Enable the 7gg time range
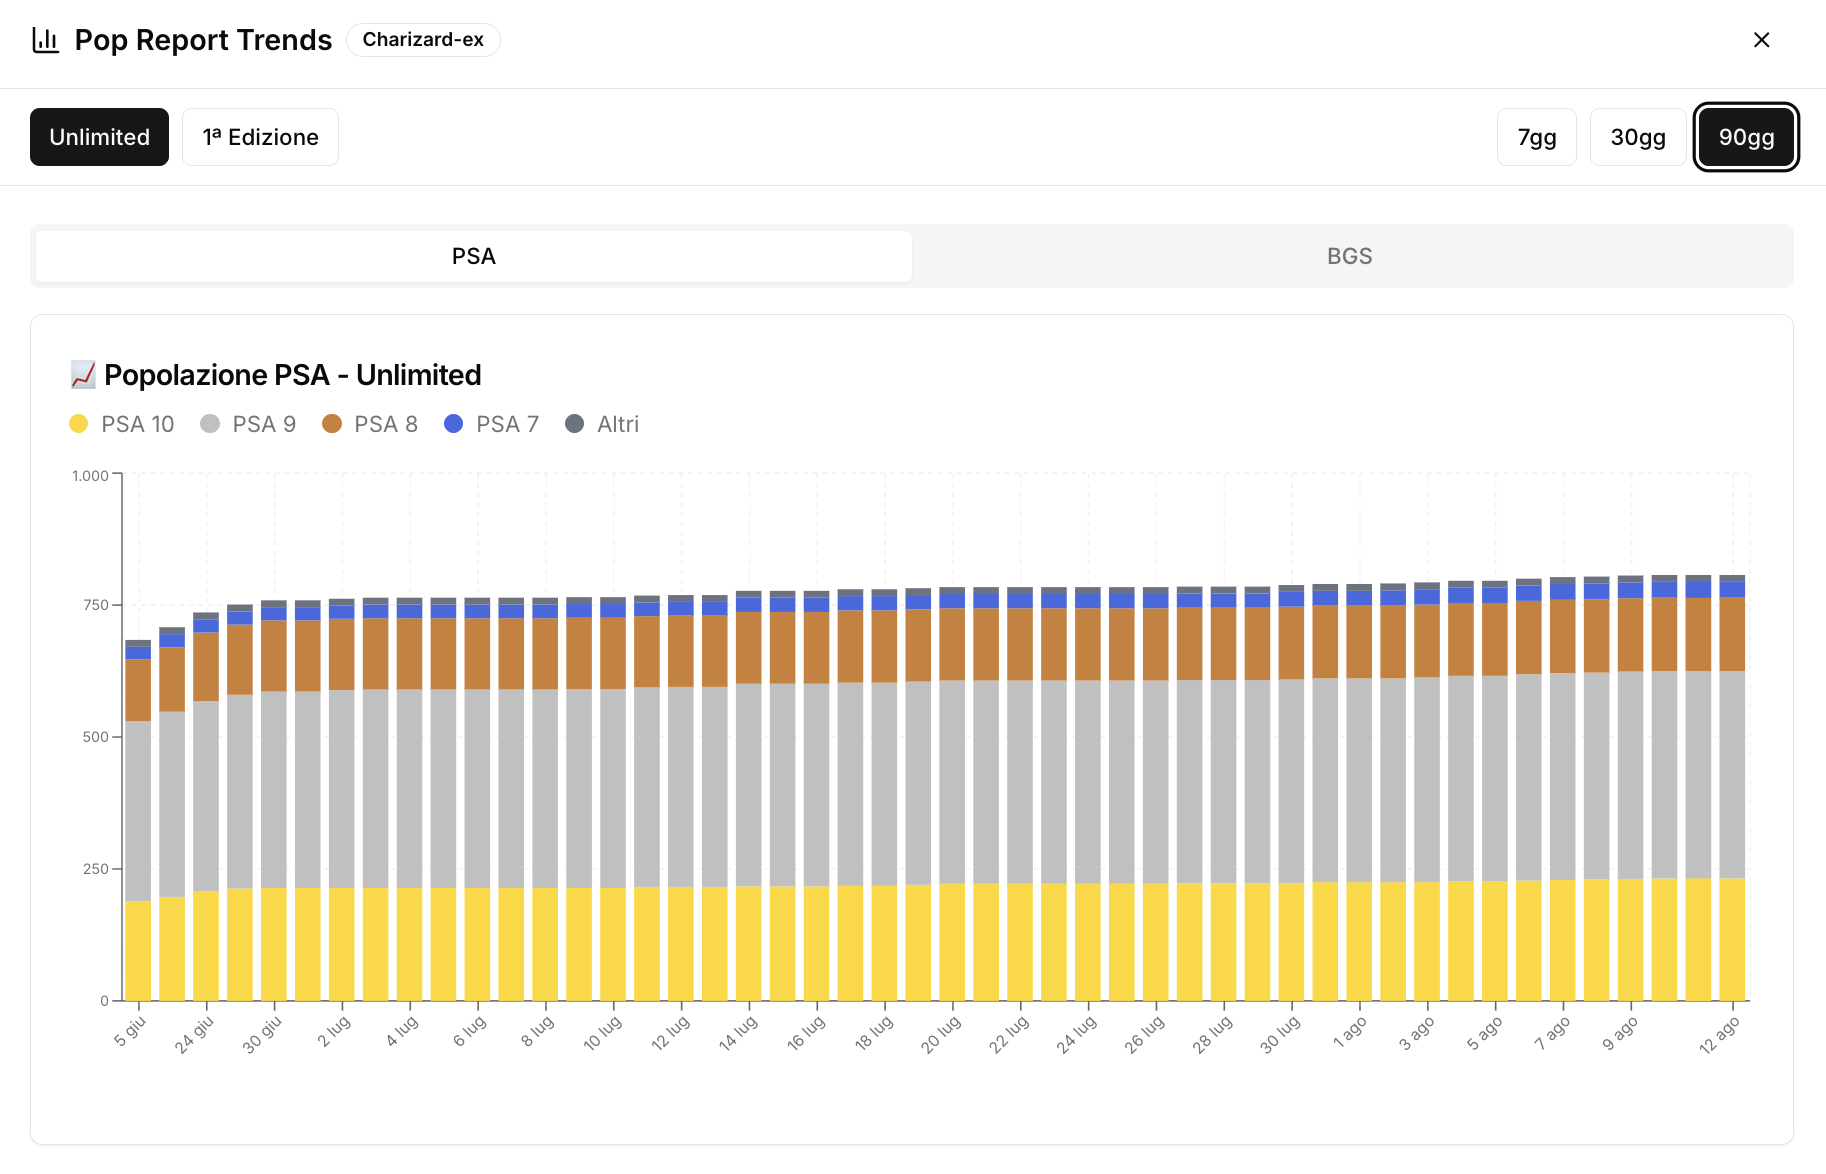The image size is (1826, 1174). click(x=1536, y=137)
